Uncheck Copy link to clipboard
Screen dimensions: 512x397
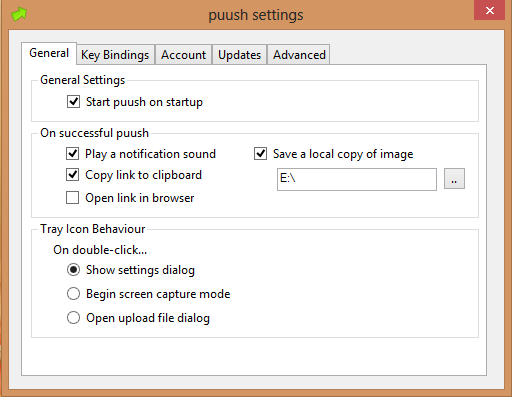coord(73,175)
